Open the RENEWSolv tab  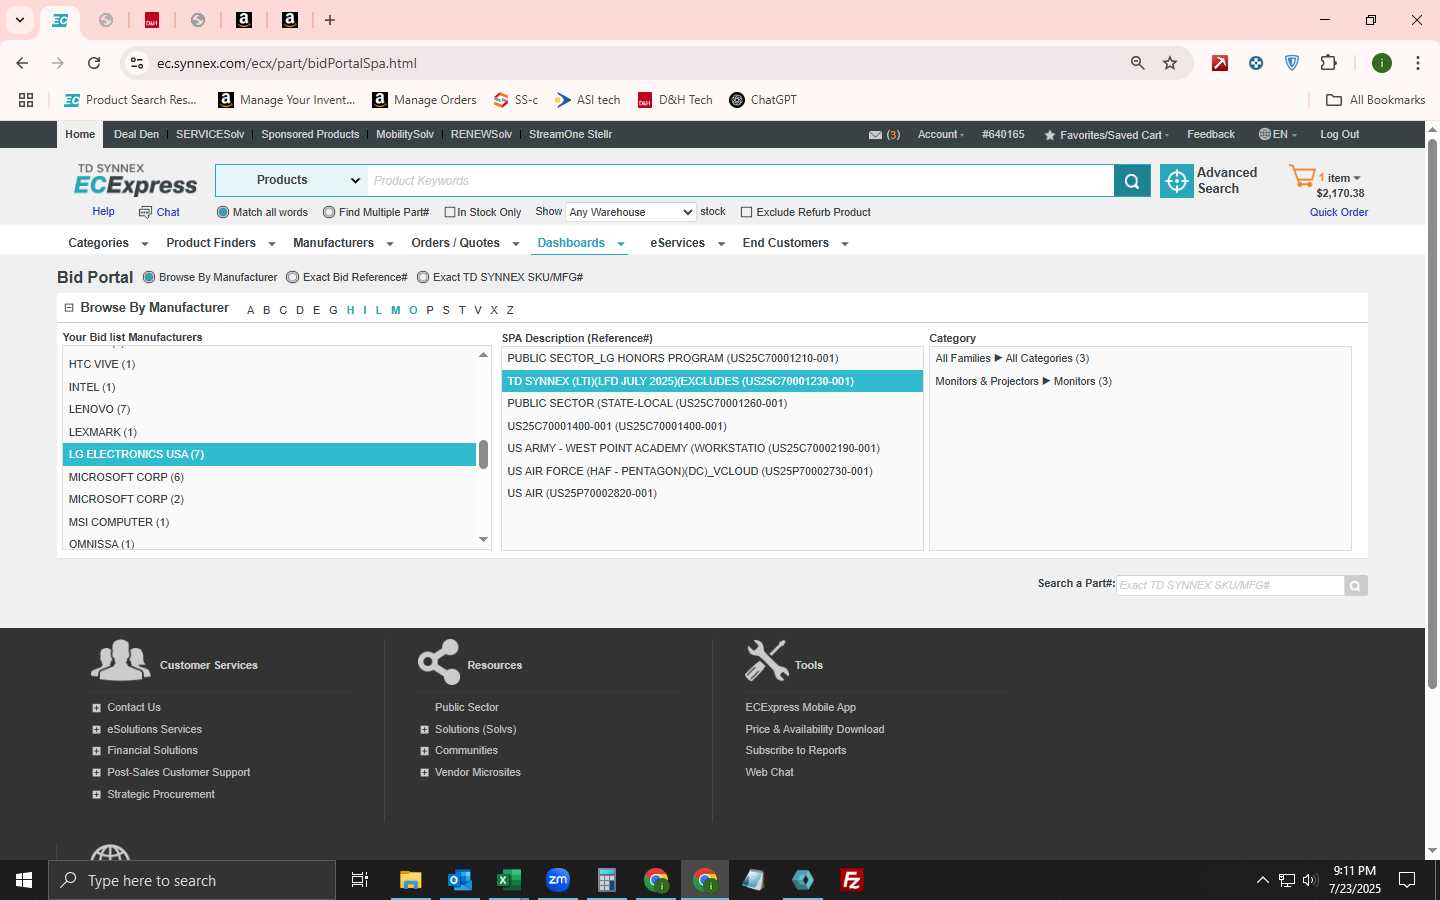click(x=481, y=135)
